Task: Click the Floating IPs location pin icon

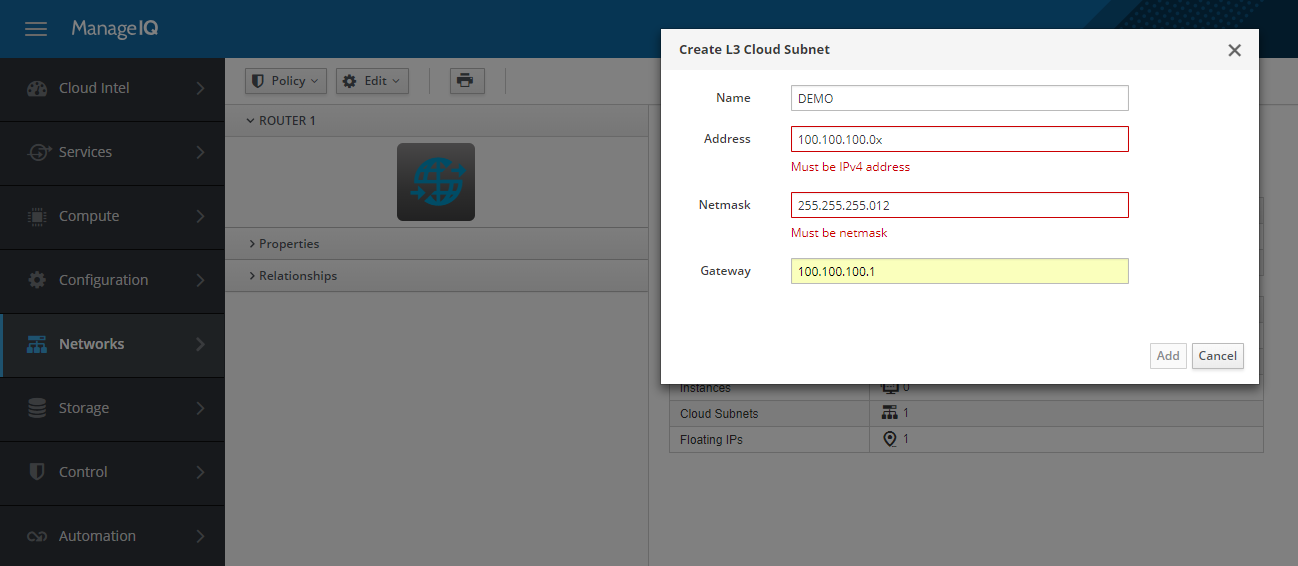Action: pos(889,439)
